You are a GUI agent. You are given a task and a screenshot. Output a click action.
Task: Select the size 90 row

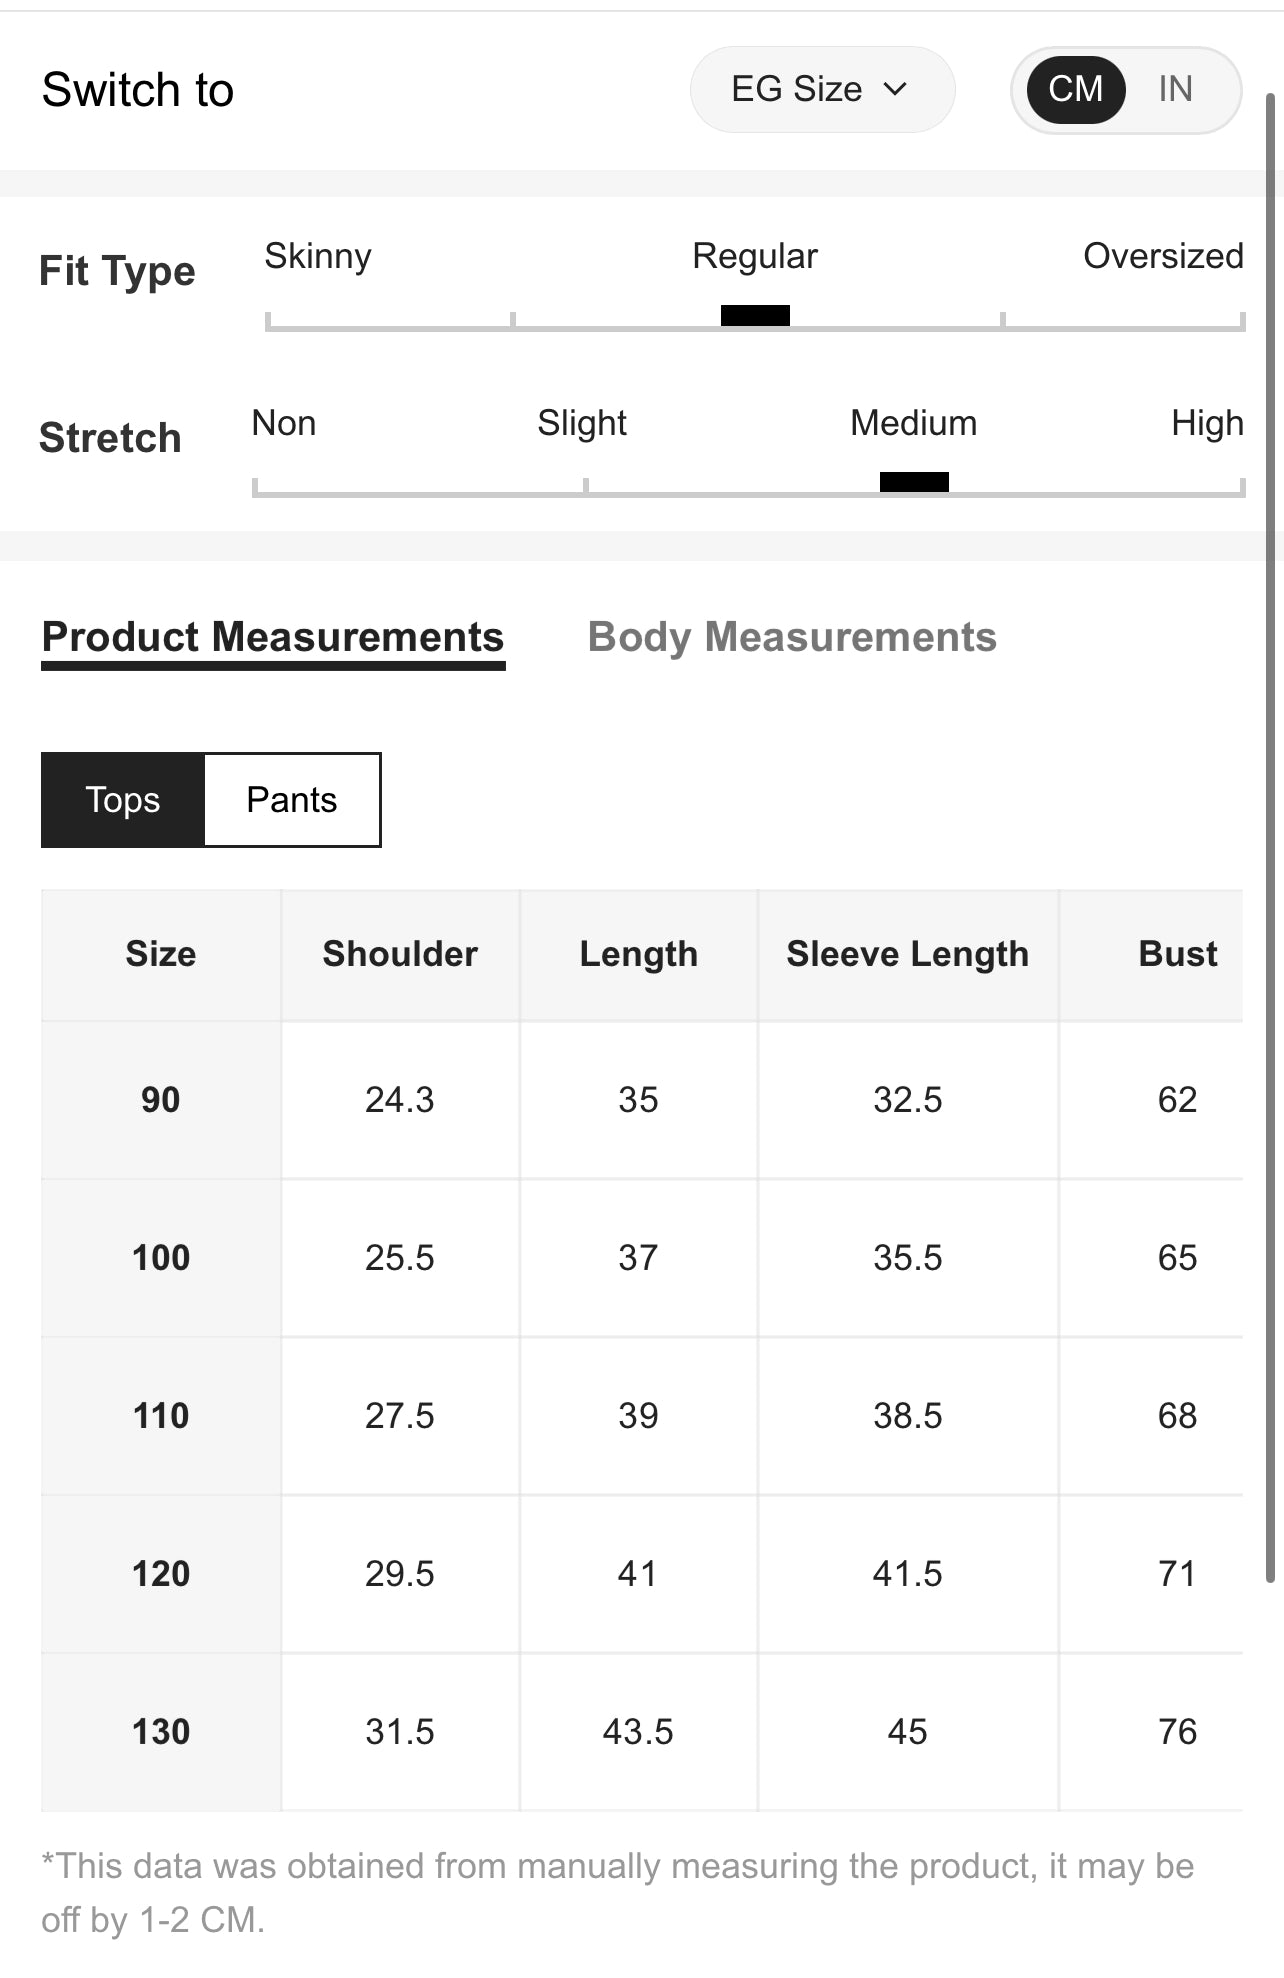(x=642, y=1100)
